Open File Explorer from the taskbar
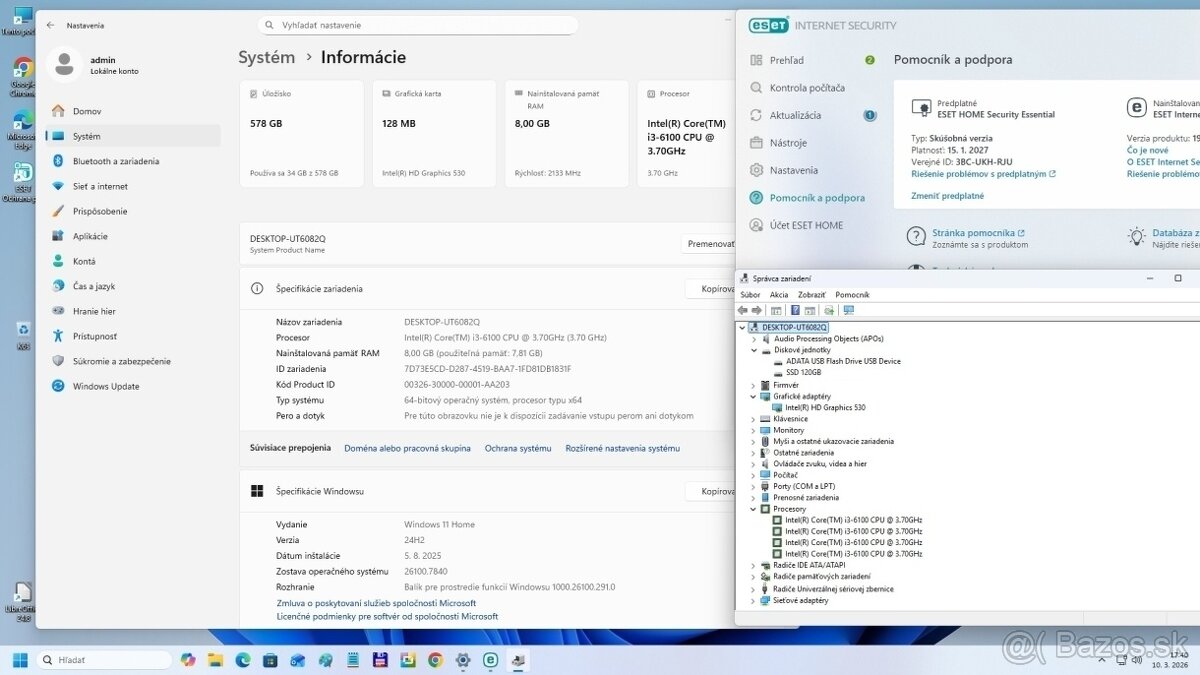Screen dimensions: 1200x675 coord(215,660)
